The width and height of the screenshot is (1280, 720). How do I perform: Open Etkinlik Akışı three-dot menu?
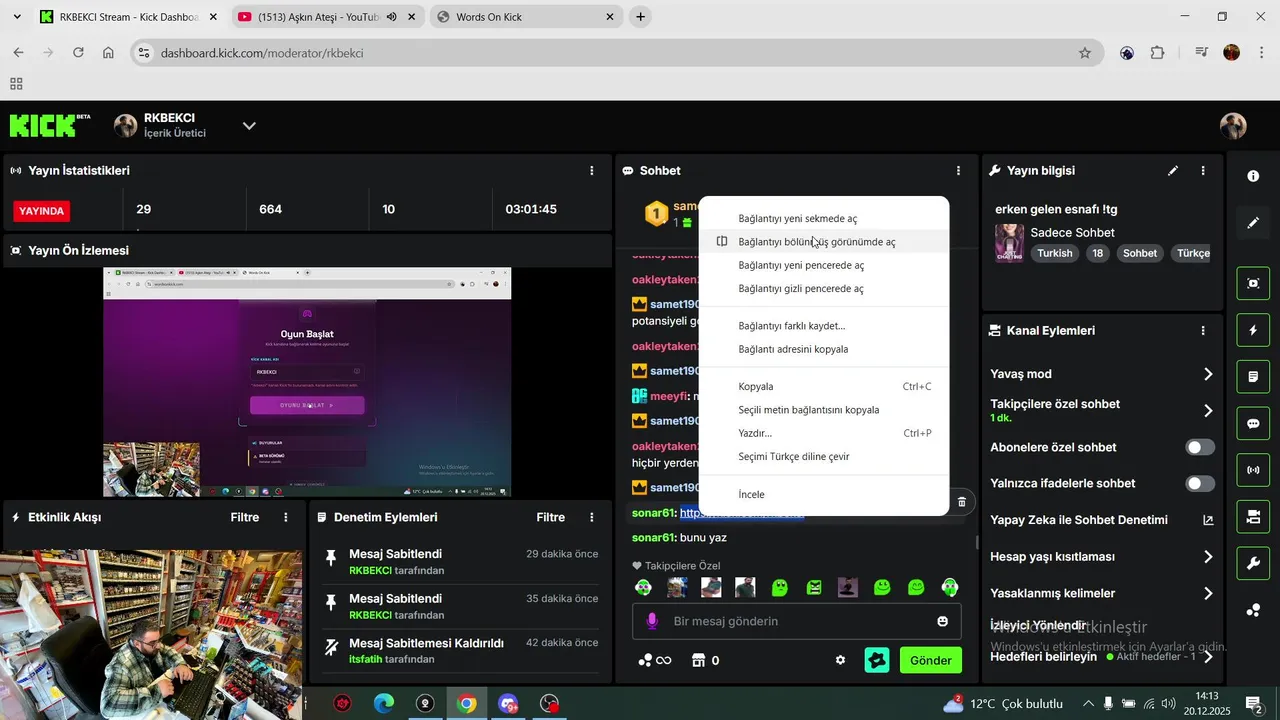pyautogui.click(x=286, y=517)
